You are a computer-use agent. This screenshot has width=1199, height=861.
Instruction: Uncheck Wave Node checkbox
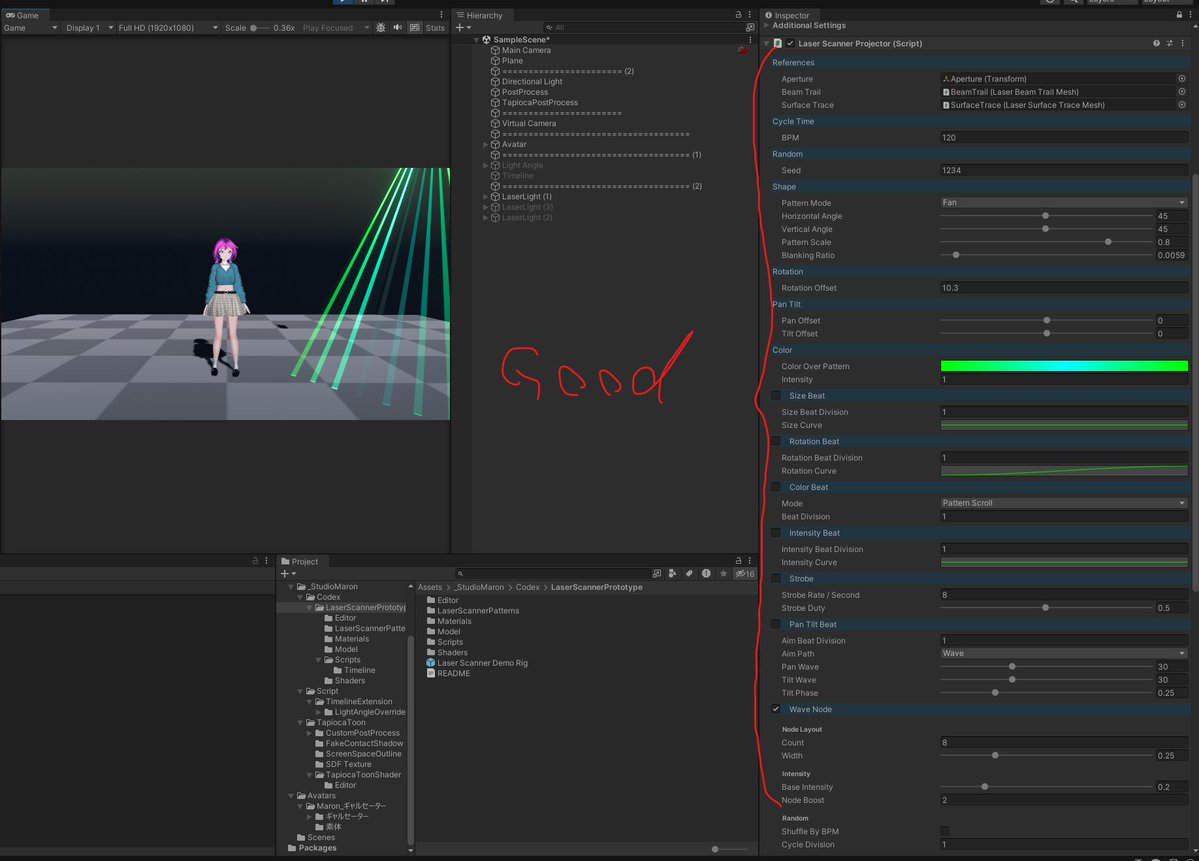pyautogui.click(x=776, y=710)
